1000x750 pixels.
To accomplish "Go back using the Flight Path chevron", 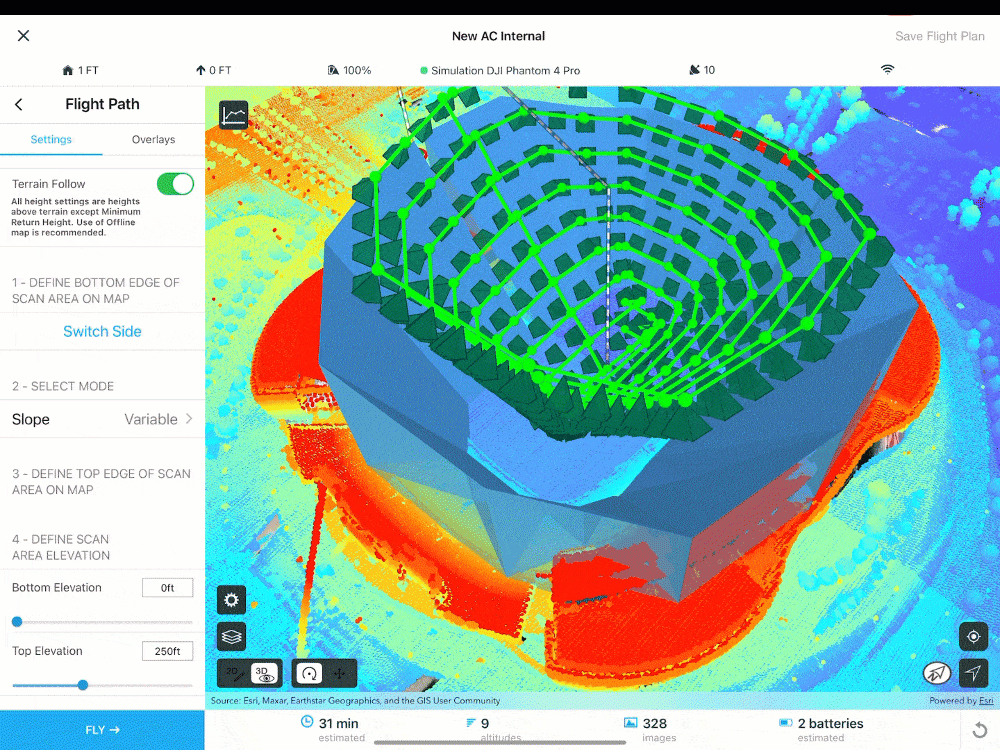I will coord(18,104).
